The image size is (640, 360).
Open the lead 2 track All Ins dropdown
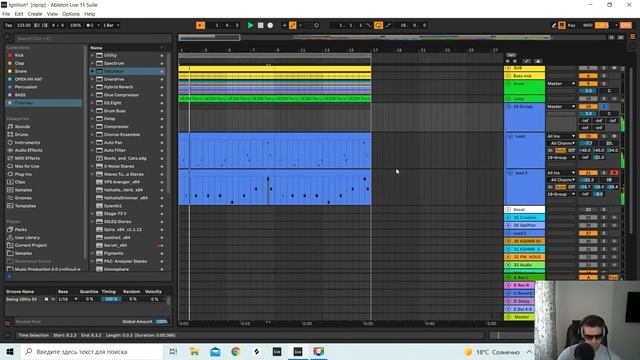tap(561, 173)
